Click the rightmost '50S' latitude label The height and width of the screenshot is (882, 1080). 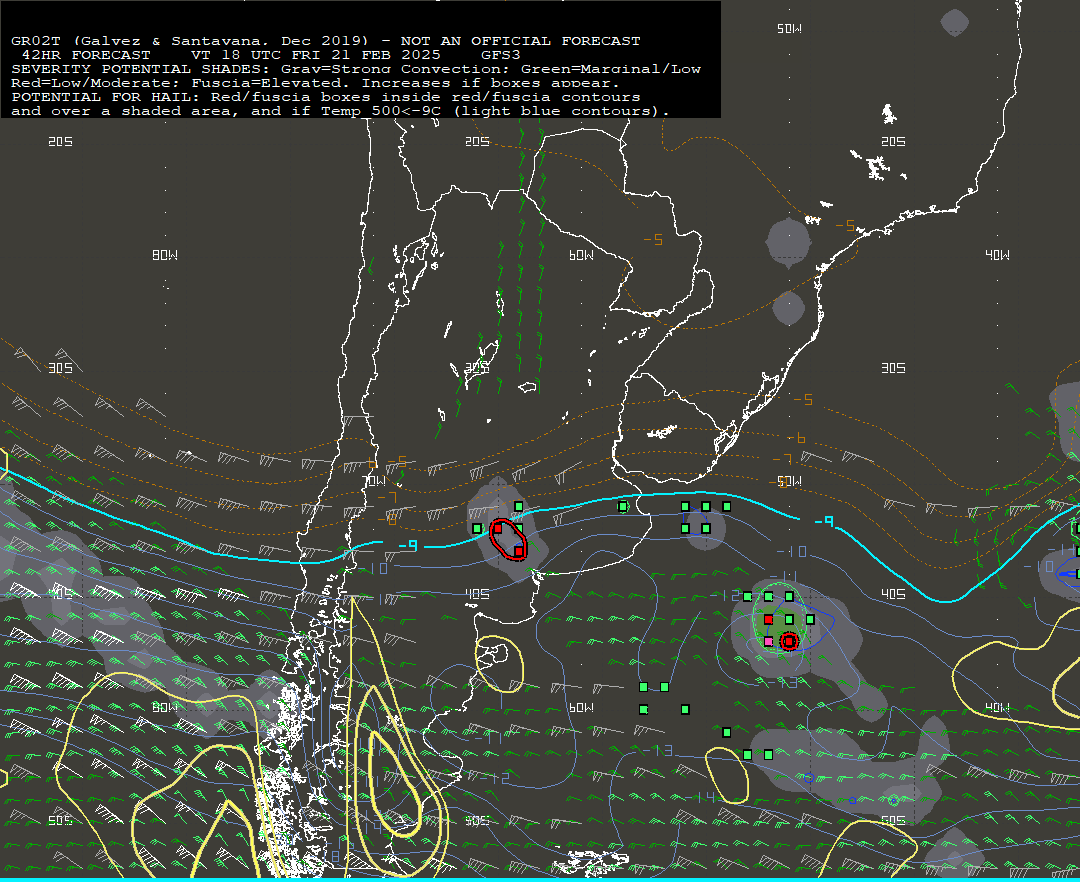(893, 820)
